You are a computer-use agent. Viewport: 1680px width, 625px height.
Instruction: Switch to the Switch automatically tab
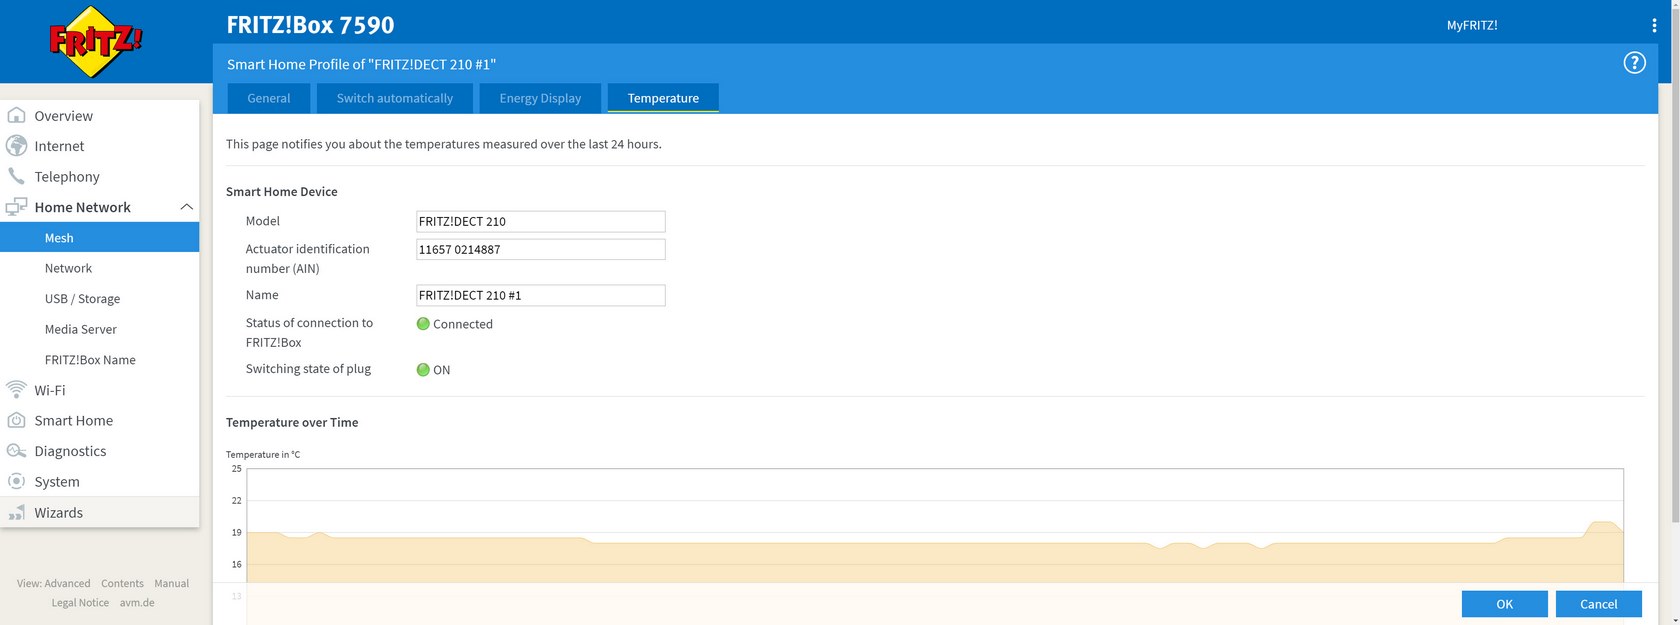(394, 98)
